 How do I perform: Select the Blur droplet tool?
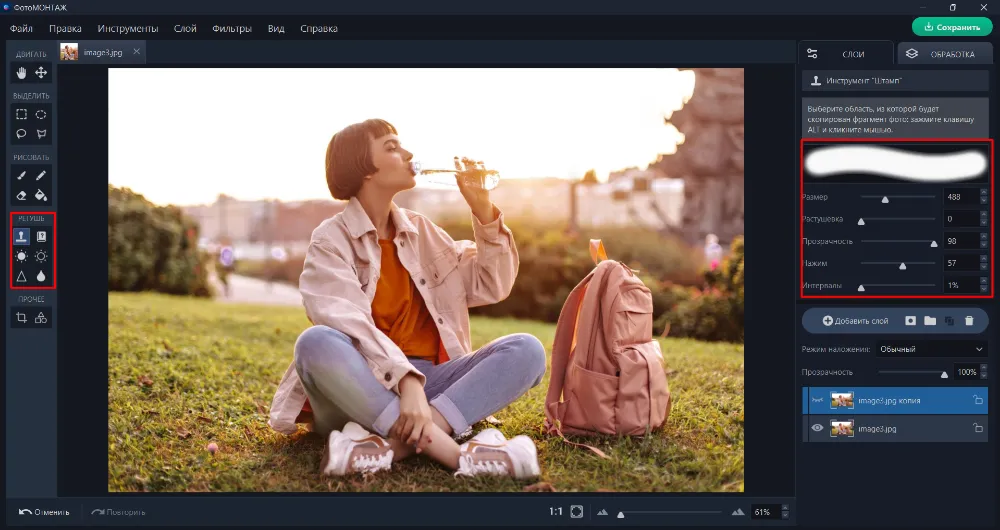(x=41, y=277)
